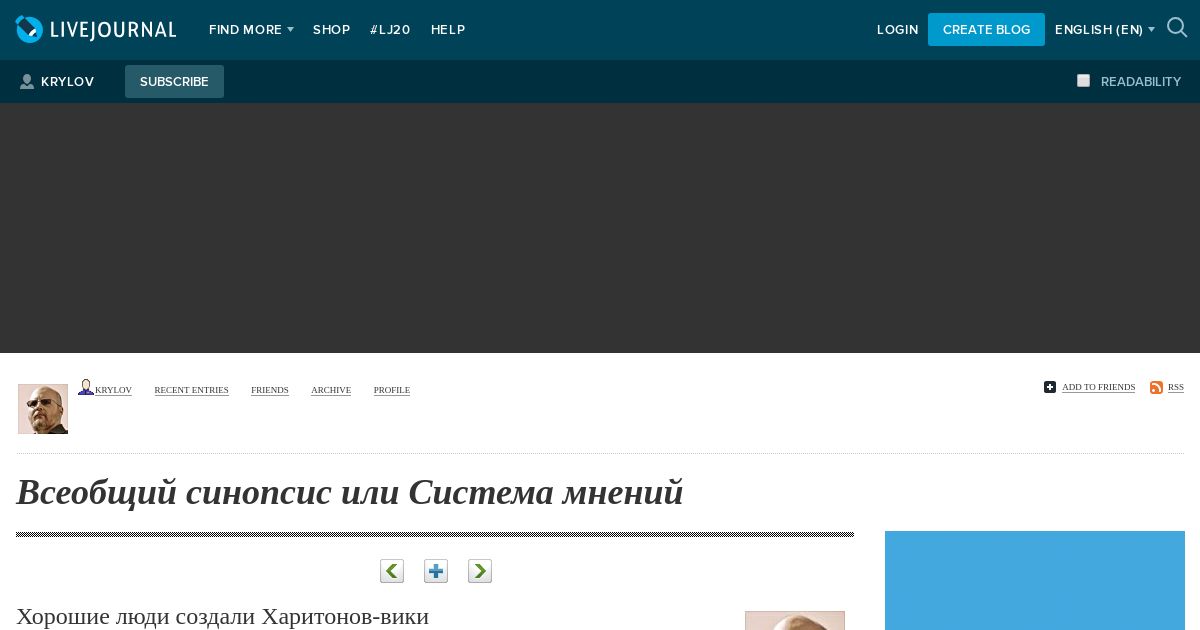The image size is (1200, 630).
Task: Click the post title "Хорошие люди создали Харитонов-вики"
Action: point(222,616)
